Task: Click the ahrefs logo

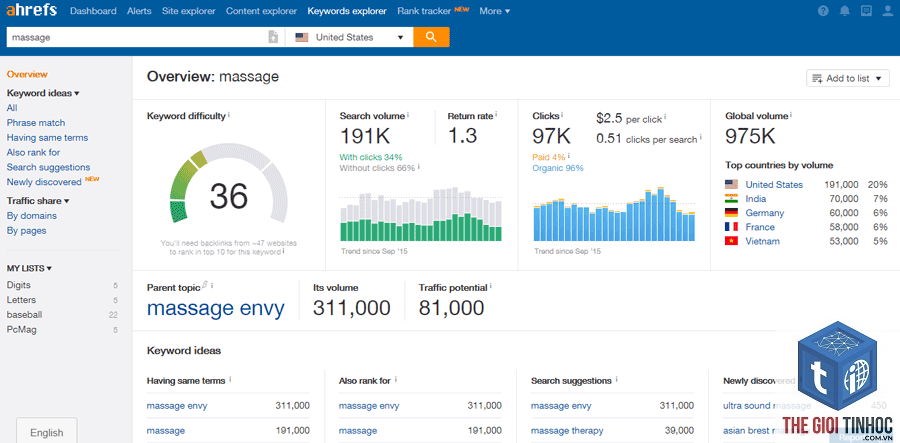Action: 33,11
